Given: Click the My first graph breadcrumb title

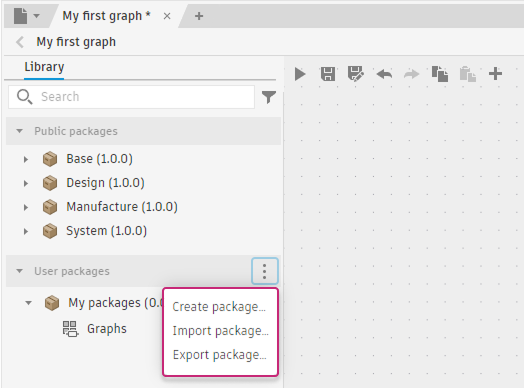Looking at the screenshot, I should pyautogui.click(x=76, y=42).
